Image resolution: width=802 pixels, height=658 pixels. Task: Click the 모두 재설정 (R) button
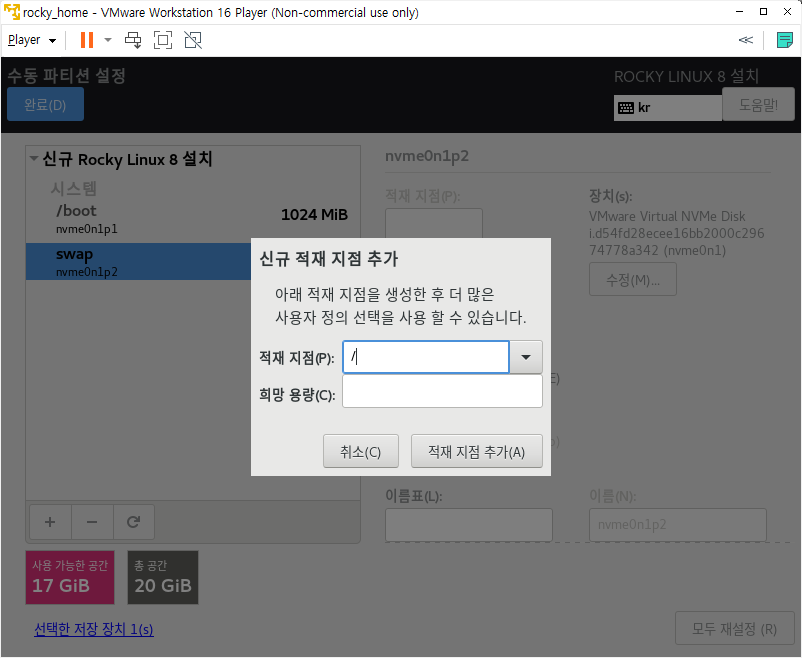pyautogui.click(x=734, y=628)
